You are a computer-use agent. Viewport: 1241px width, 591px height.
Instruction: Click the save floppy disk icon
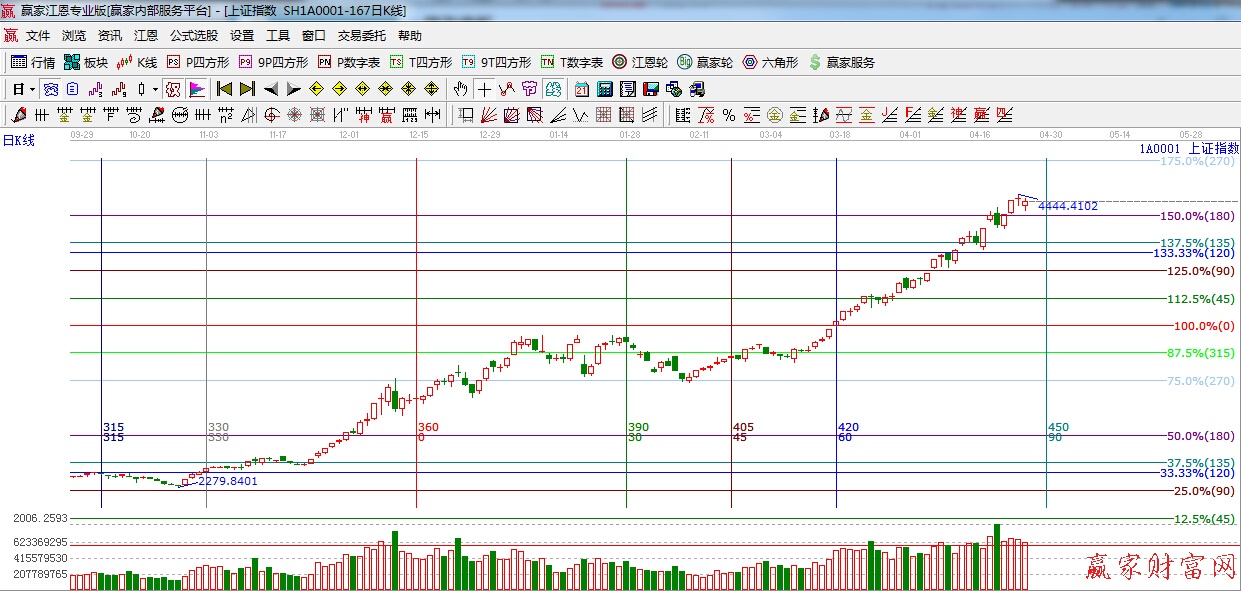(x=651, y=89)
